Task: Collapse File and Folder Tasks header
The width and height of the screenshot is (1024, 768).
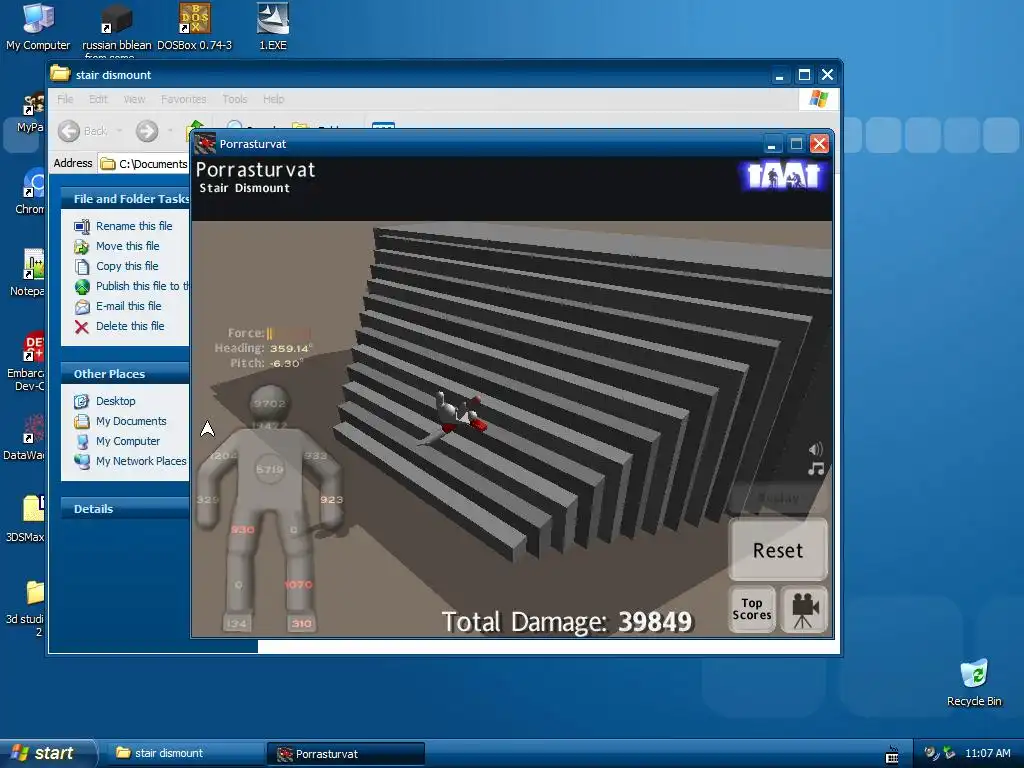Action: (x=125, y=199)
